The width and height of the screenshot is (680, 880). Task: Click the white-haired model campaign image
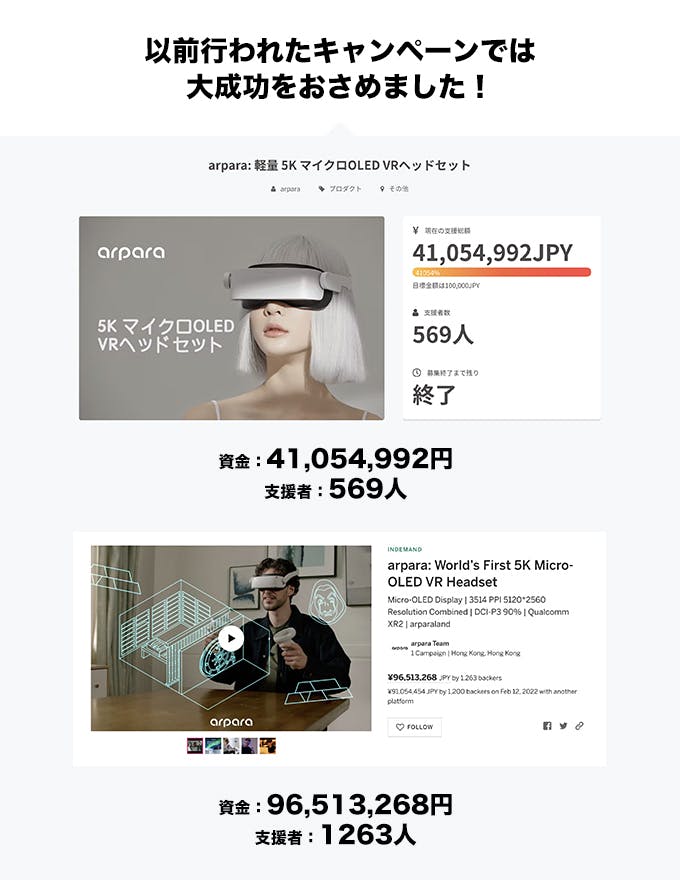tap(232, 318)
